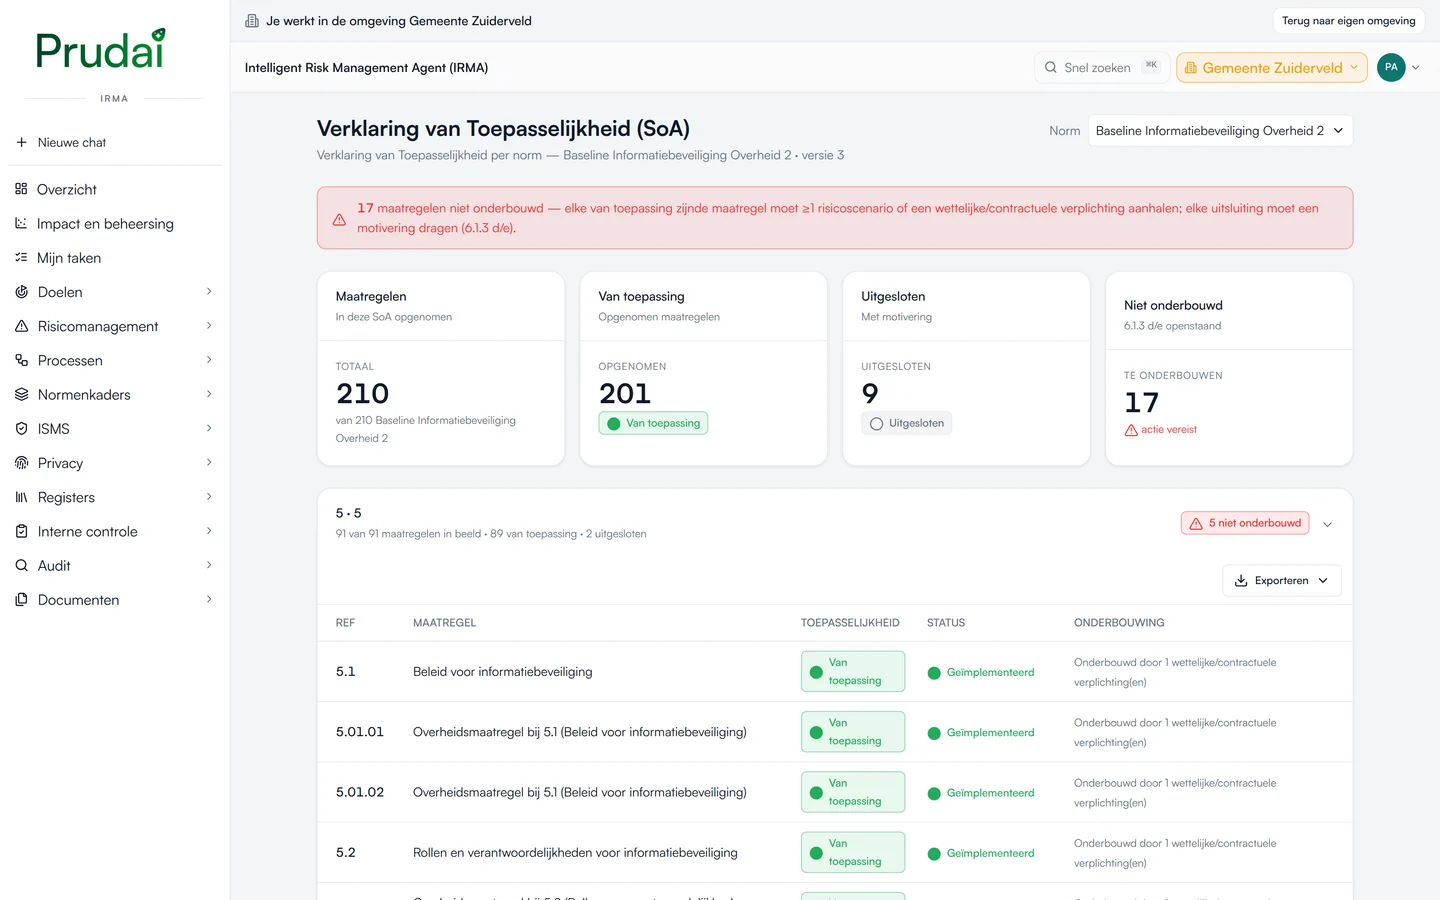Click the Overzicht grid icon
This screenshot has height=900, width=1440.
[x=21, y=189]
